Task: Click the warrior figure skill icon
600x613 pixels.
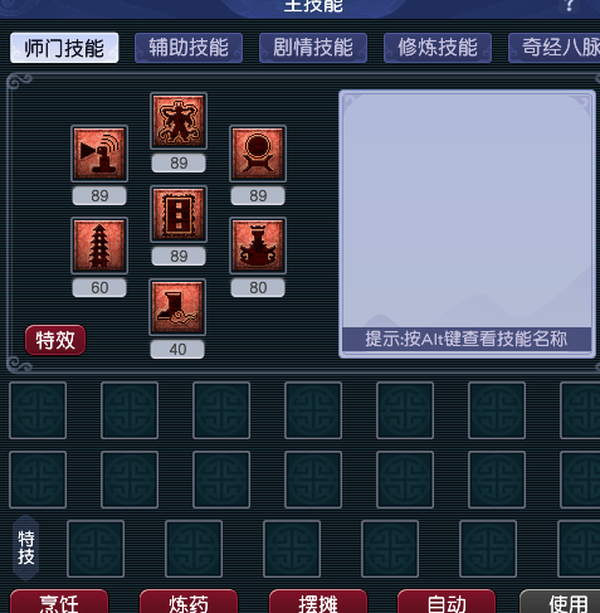Action: (x=179, y=121)
